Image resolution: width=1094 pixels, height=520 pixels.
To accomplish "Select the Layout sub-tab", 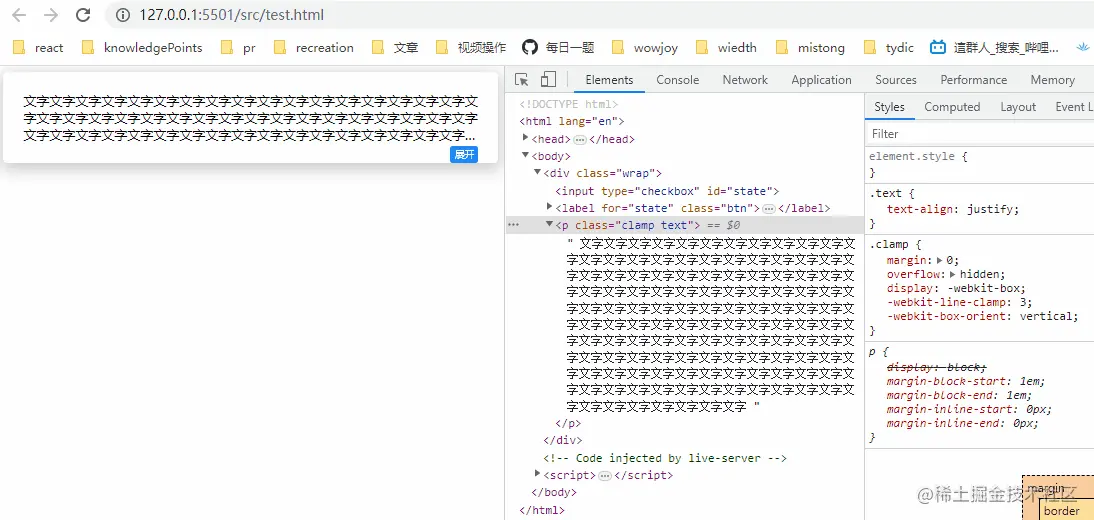I will (x=1018, y=107).
